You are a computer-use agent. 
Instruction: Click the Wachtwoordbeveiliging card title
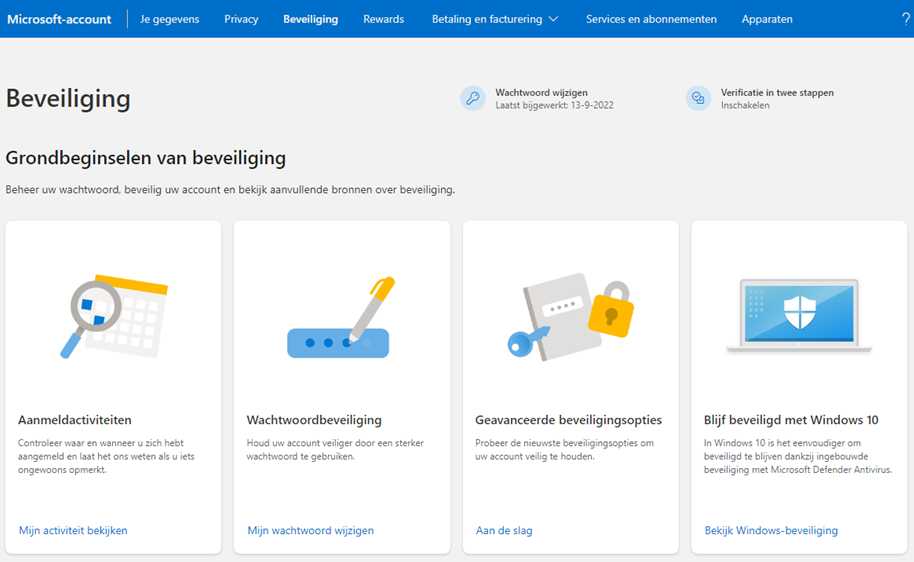314,420
